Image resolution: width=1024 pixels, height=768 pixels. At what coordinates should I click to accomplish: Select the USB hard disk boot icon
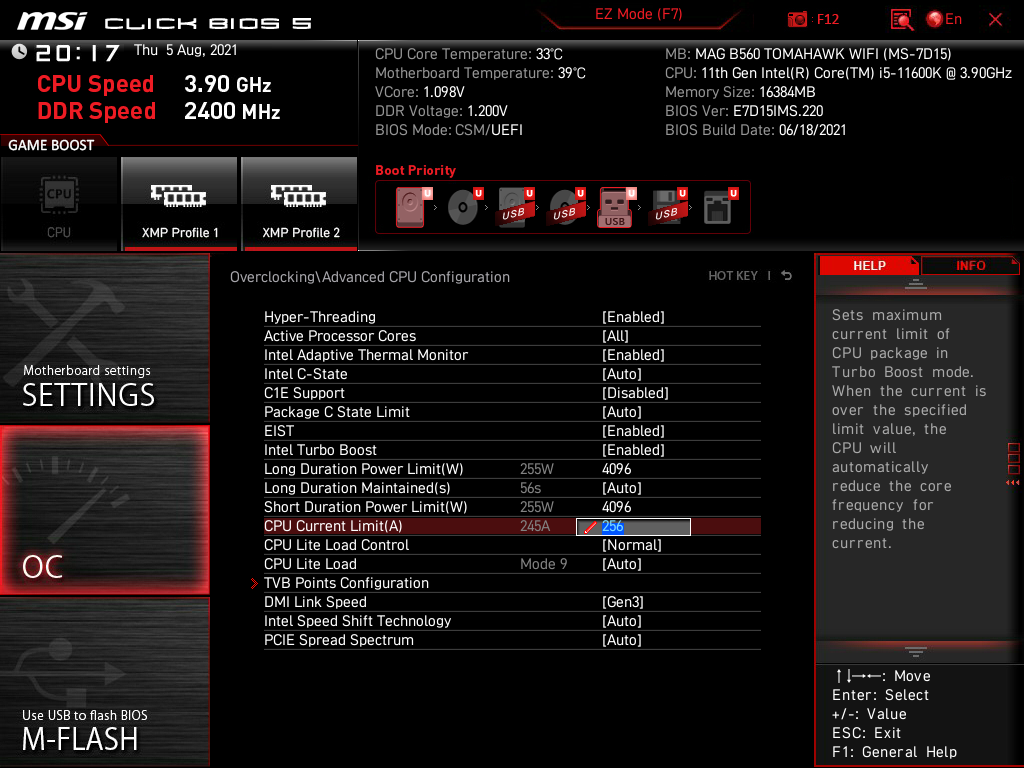pos(516,207)
